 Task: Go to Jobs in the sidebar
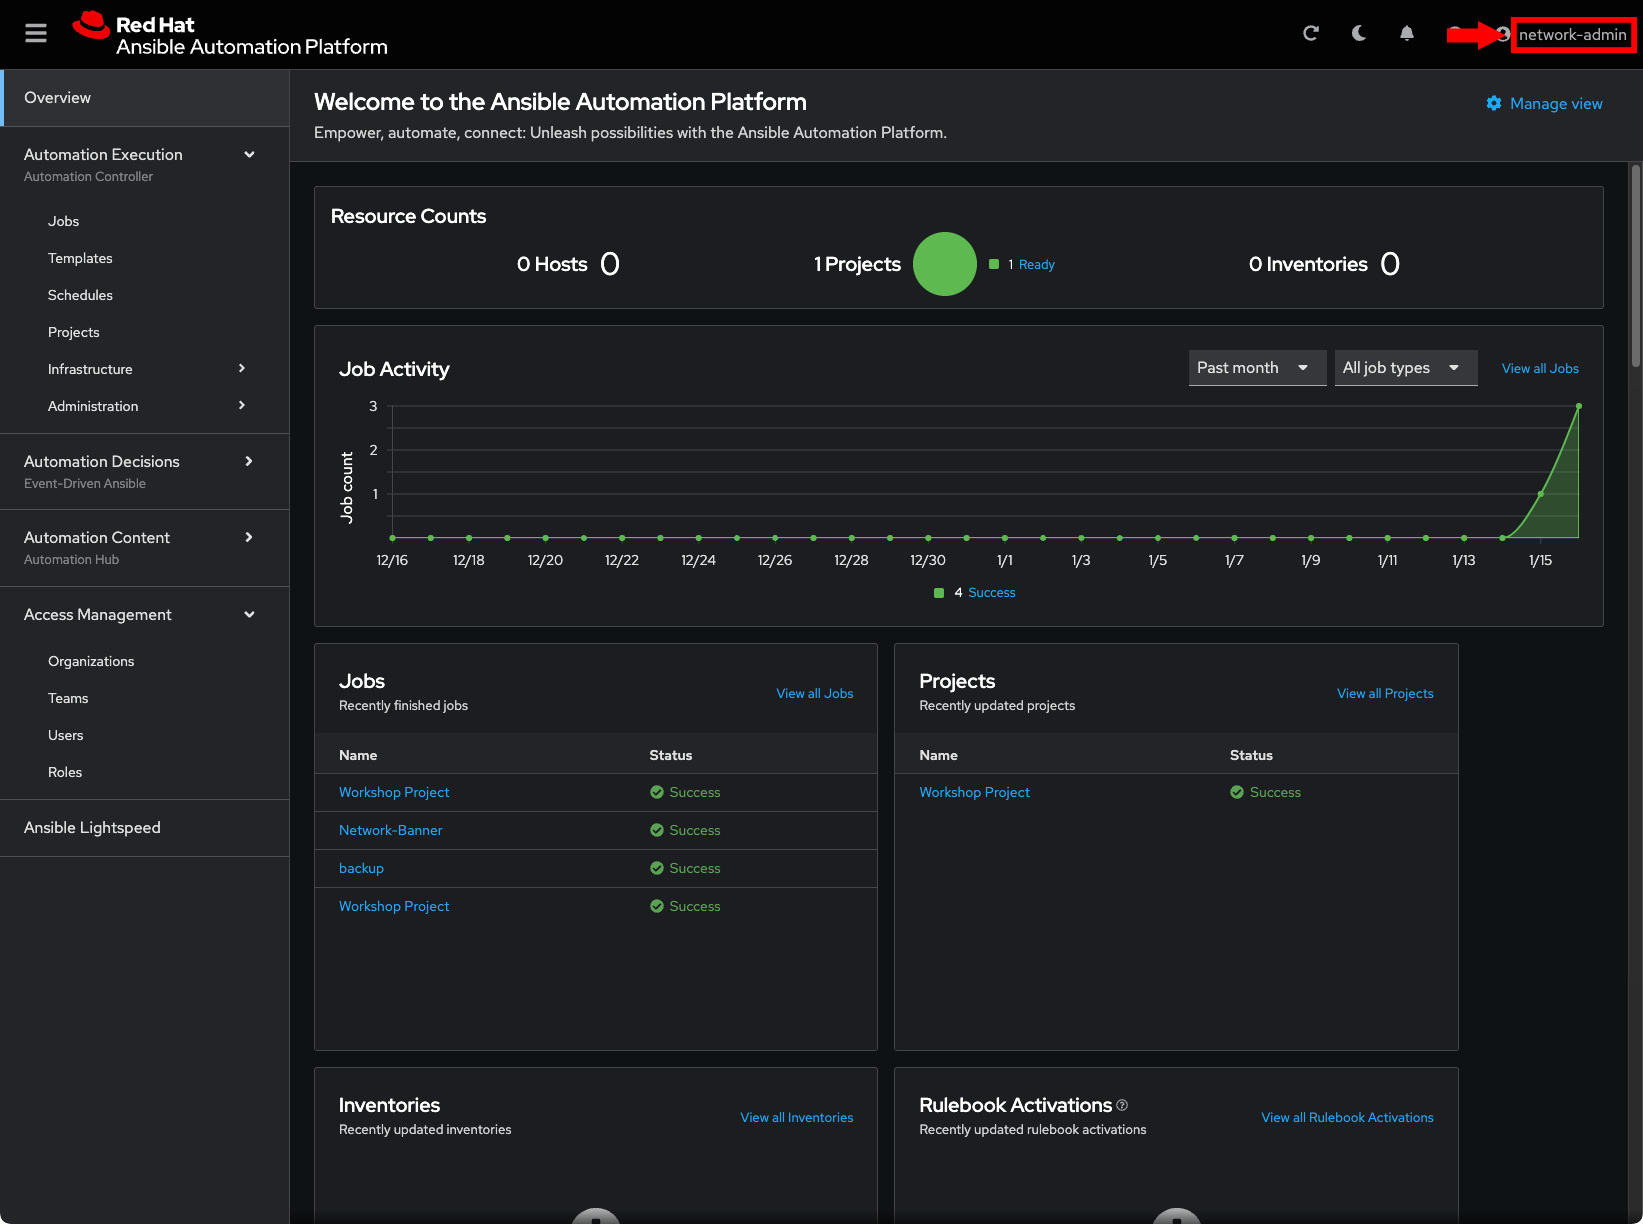tap(63, 221)
